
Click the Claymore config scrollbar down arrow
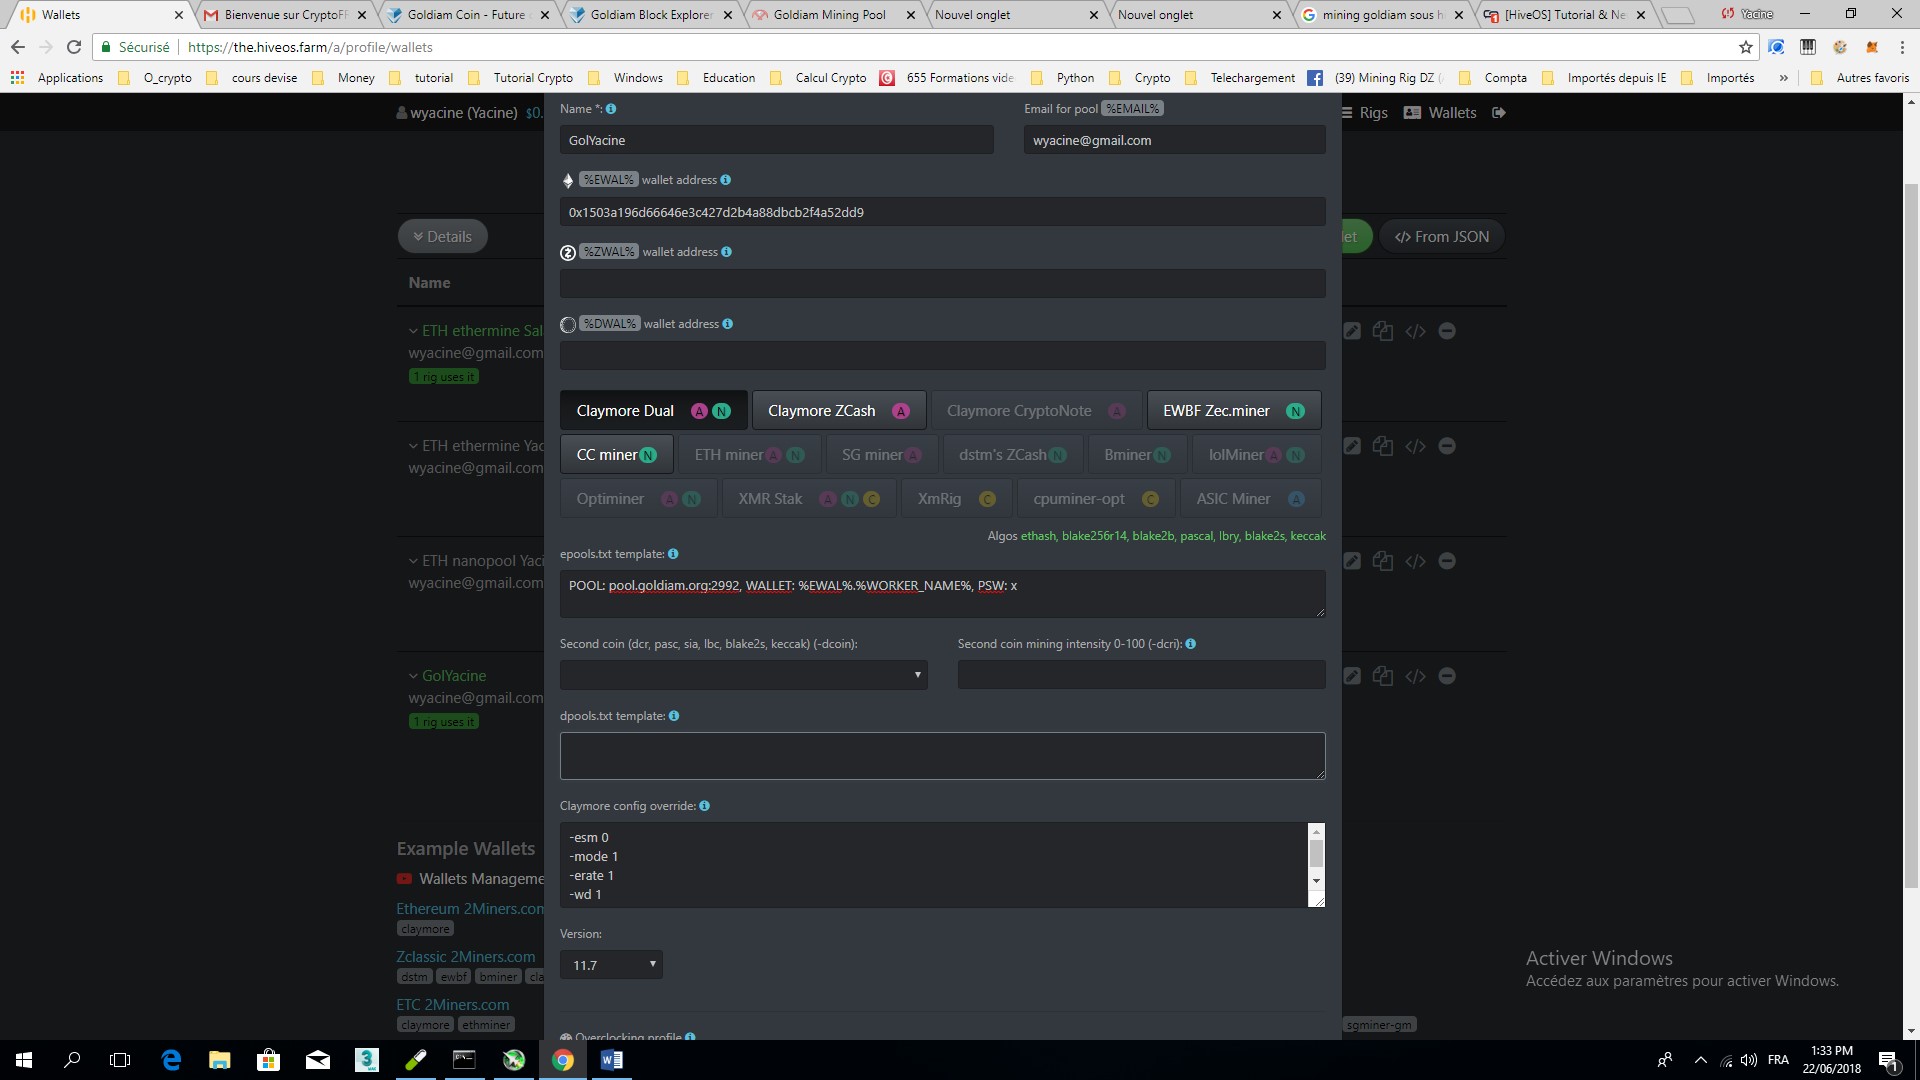pyautogui.click(x=1316, y=881)
